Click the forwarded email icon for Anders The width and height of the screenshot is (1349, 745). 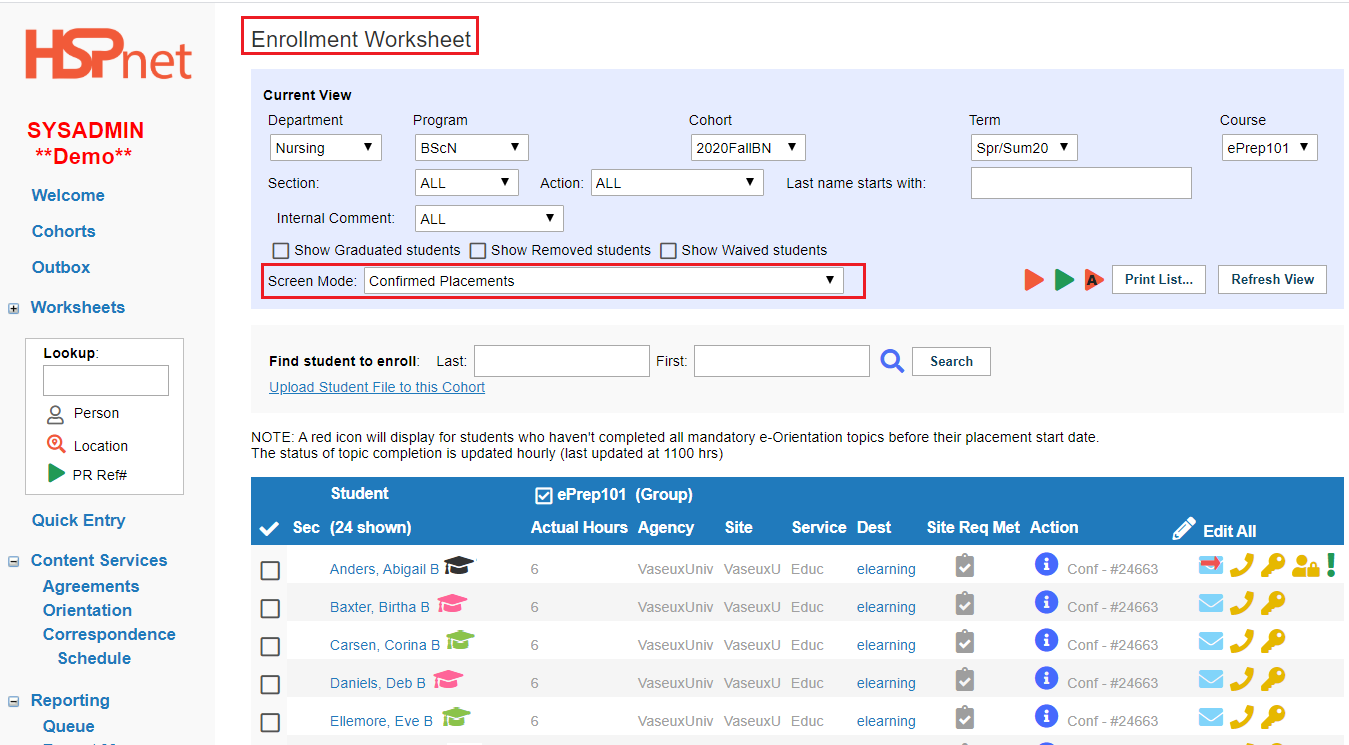click(x=1211, y=566)
